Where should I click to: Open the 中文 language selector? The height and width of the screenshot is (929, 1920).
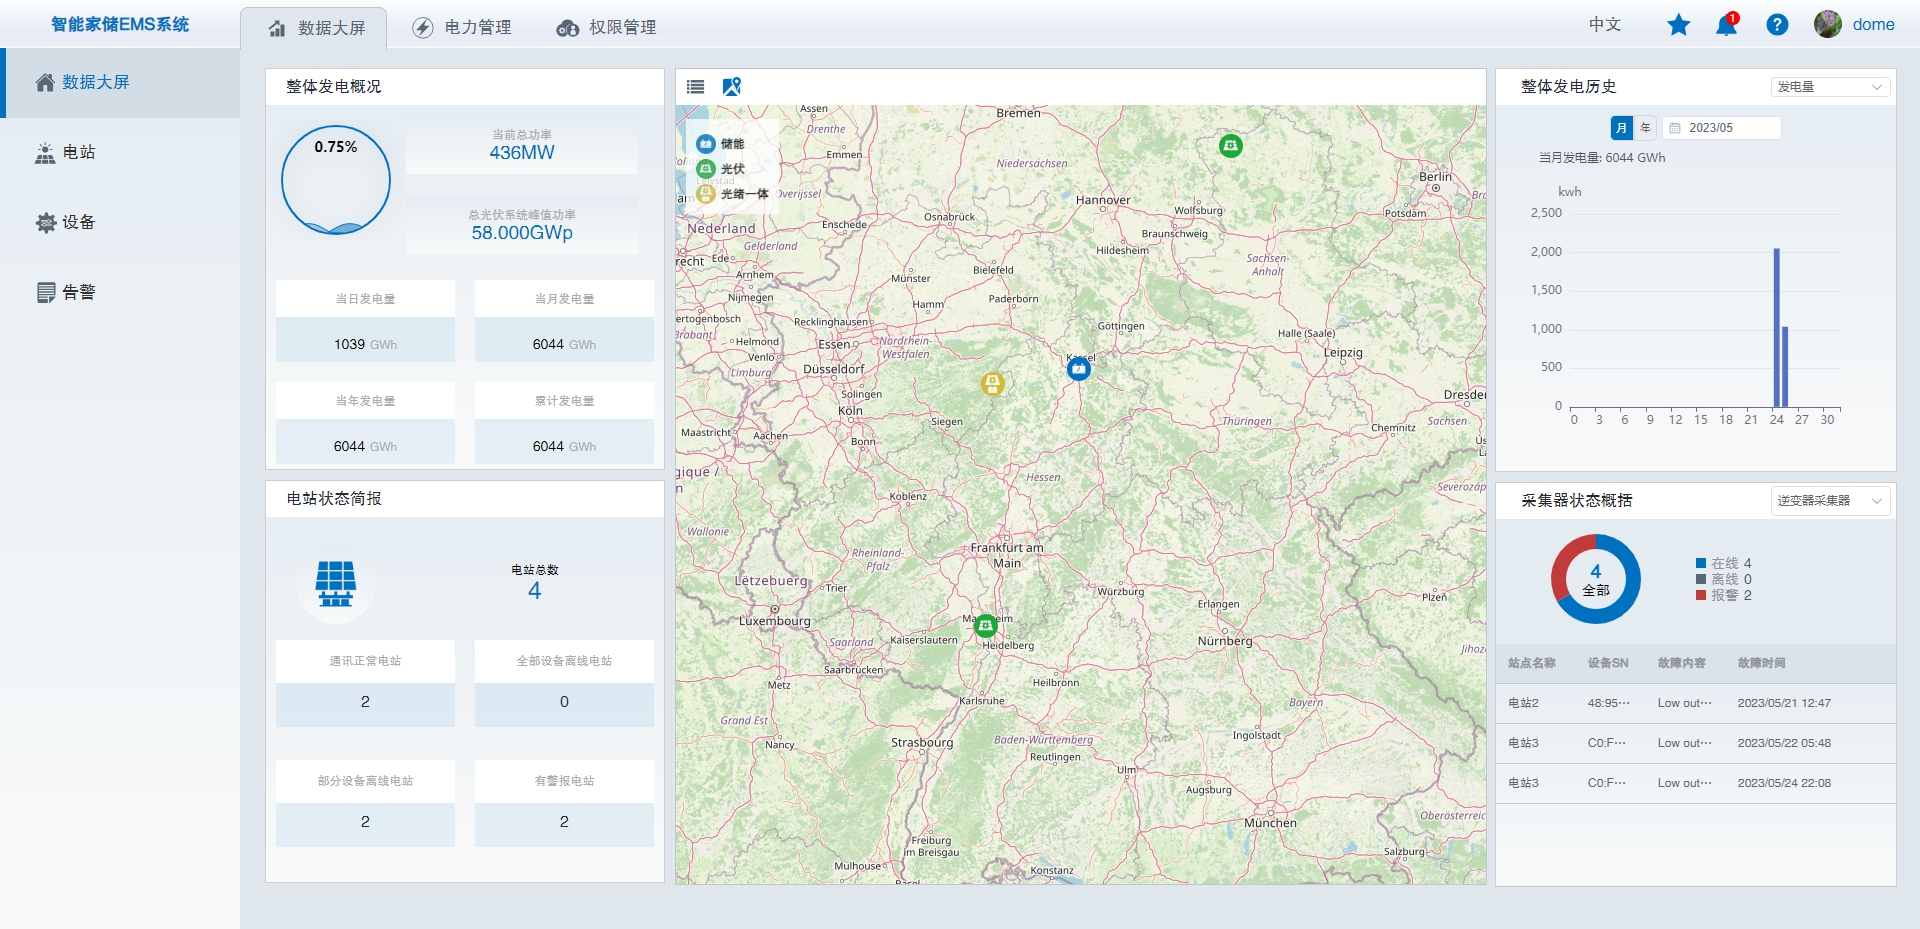(x=1604, y=25)
